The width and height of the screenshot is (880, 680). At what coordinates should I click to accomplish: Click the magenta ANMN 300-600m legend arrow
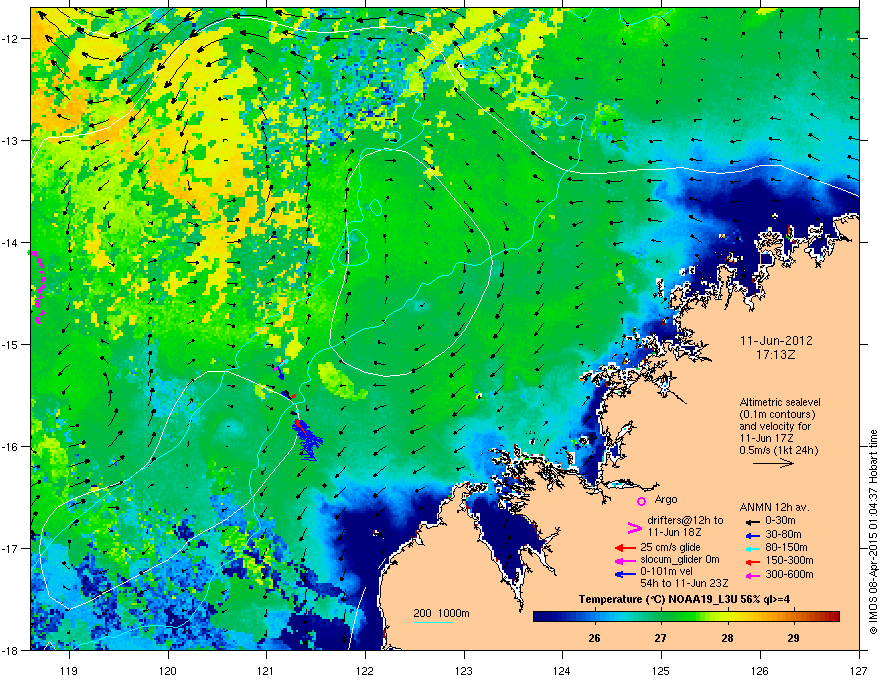[751, 575]
